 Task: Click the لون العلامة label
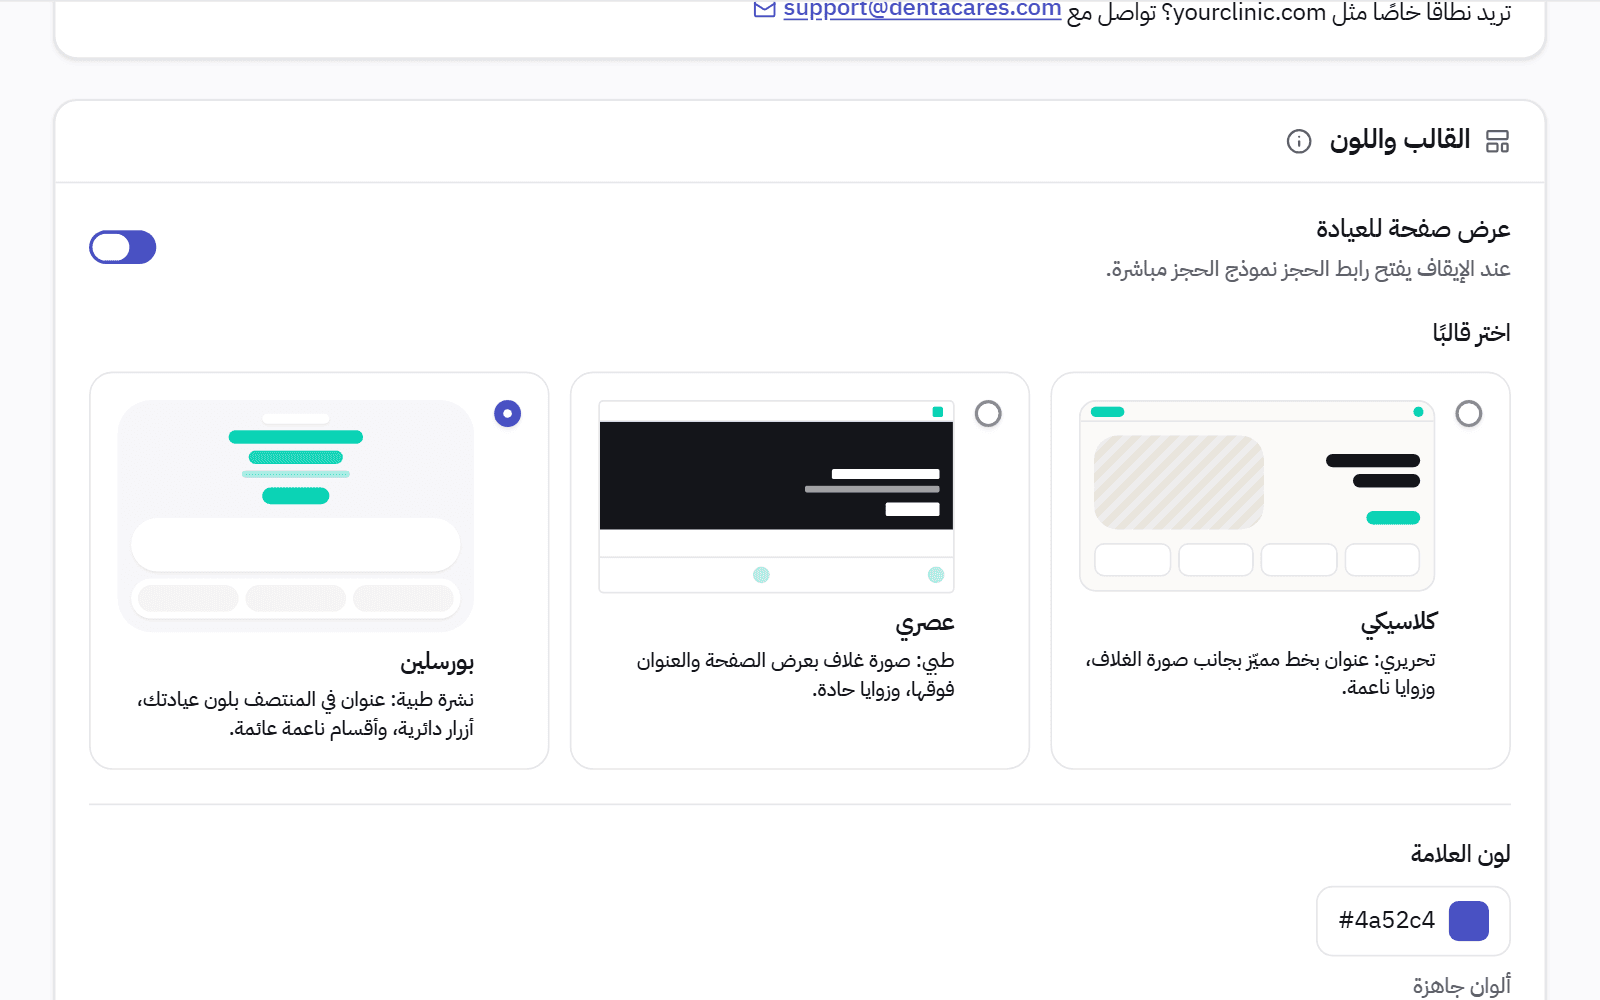coord(1460,854)
